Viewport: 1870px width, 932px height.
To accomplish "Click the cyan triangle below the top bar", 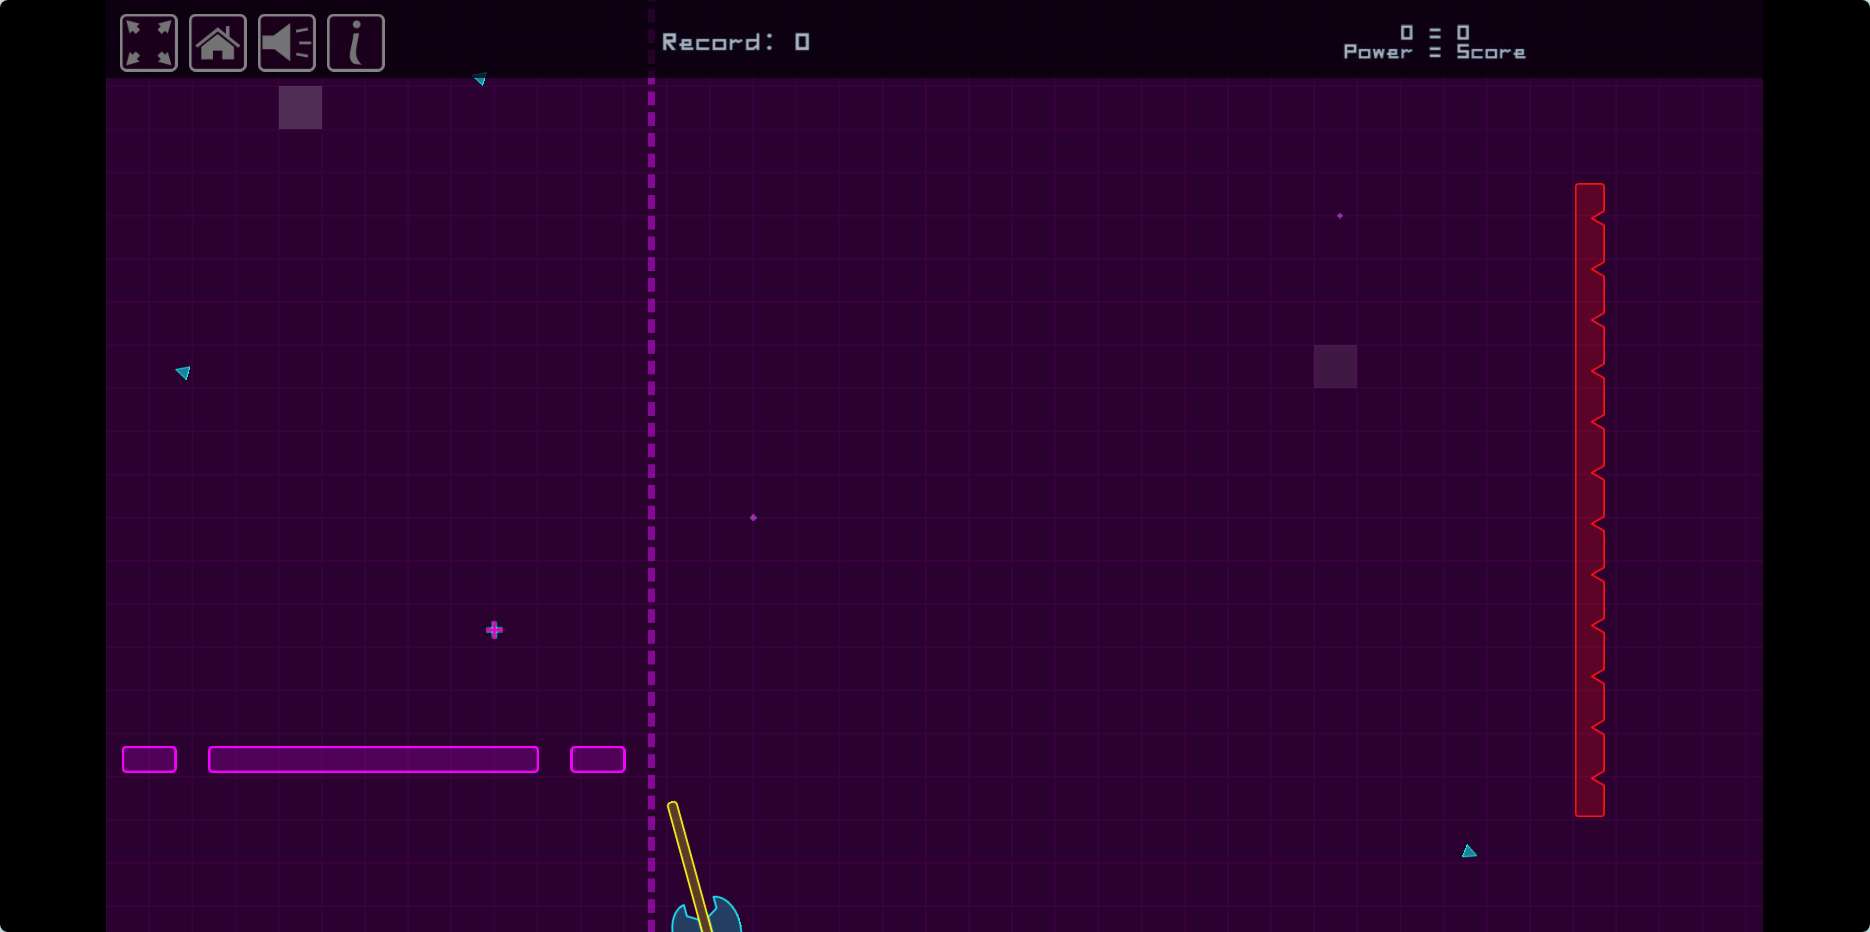I will point(481,80).
